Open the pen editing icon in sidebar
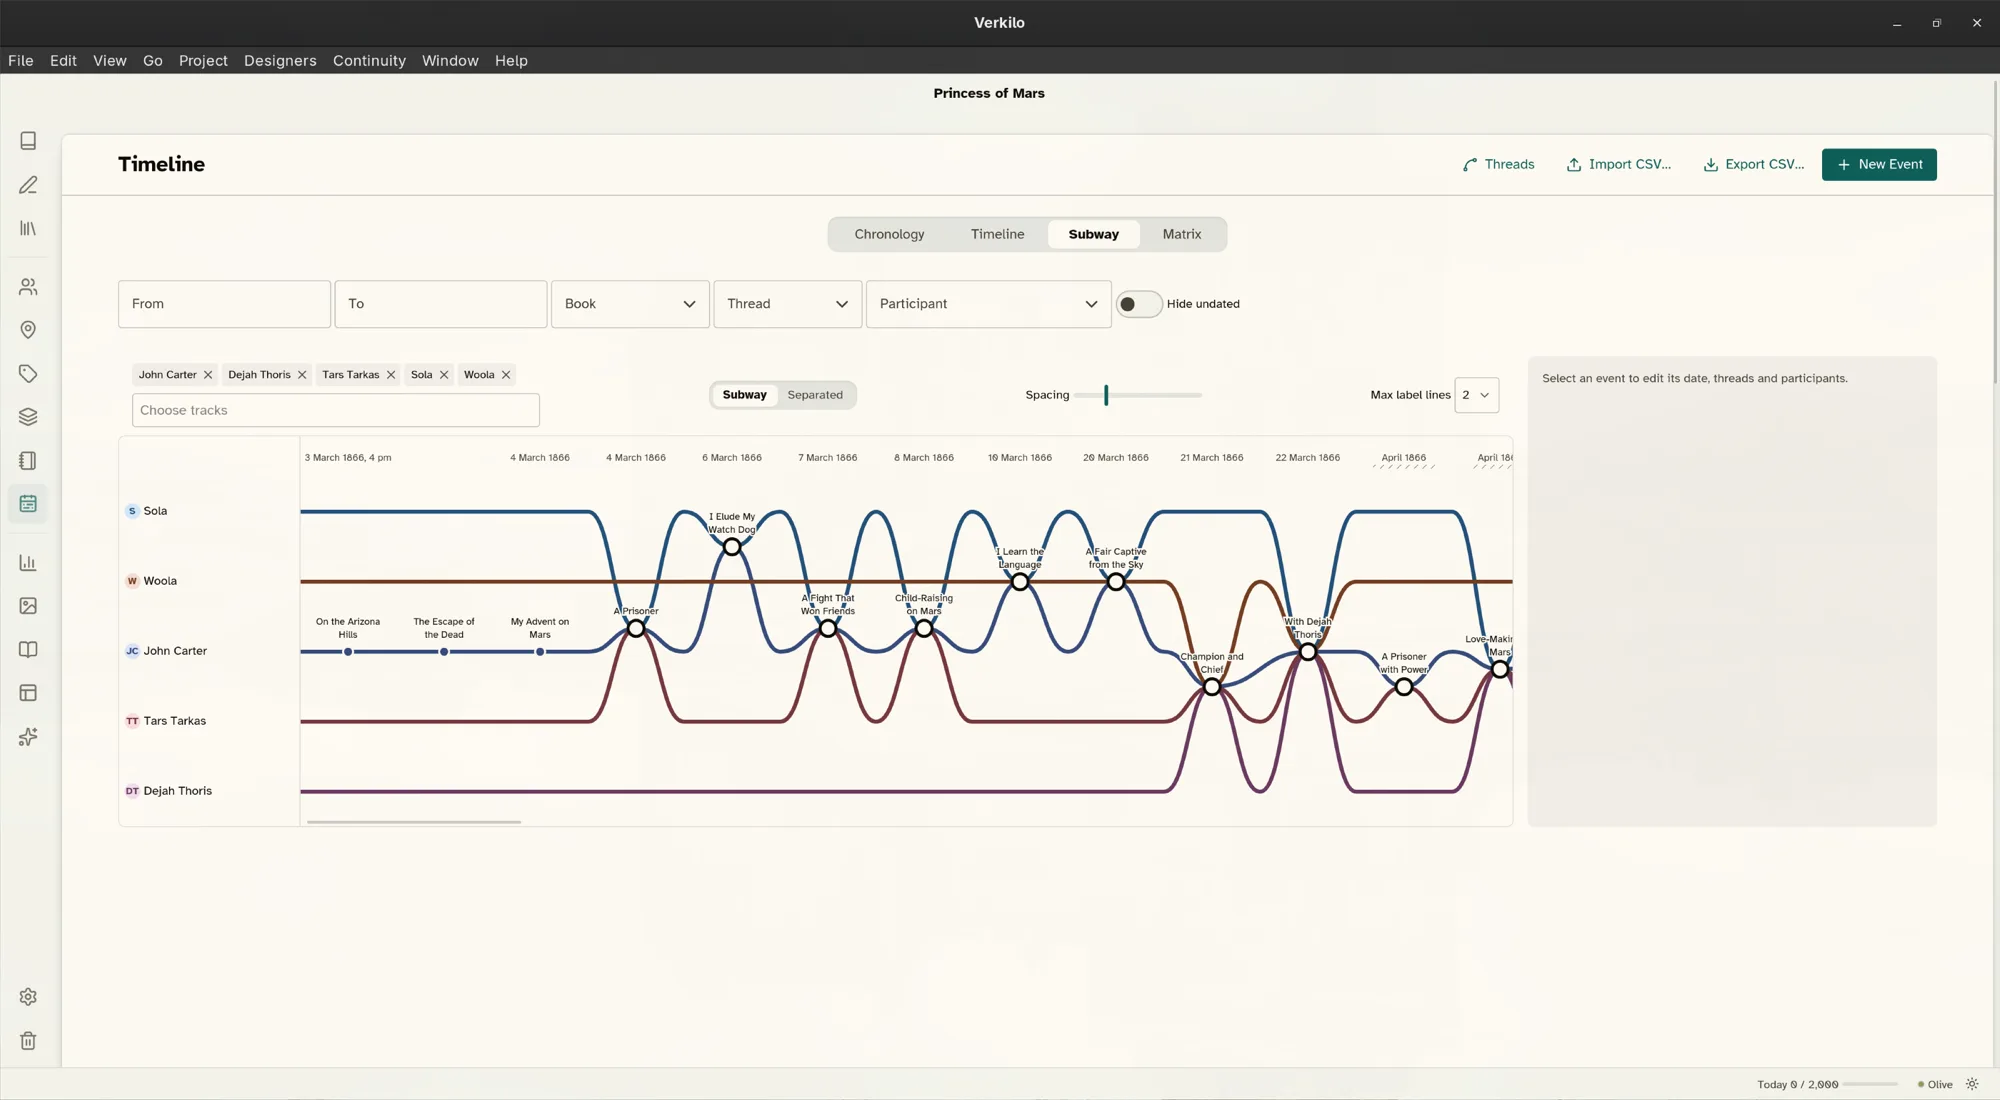This screenshot has width=2000, height=1100. tap(28, 185)
